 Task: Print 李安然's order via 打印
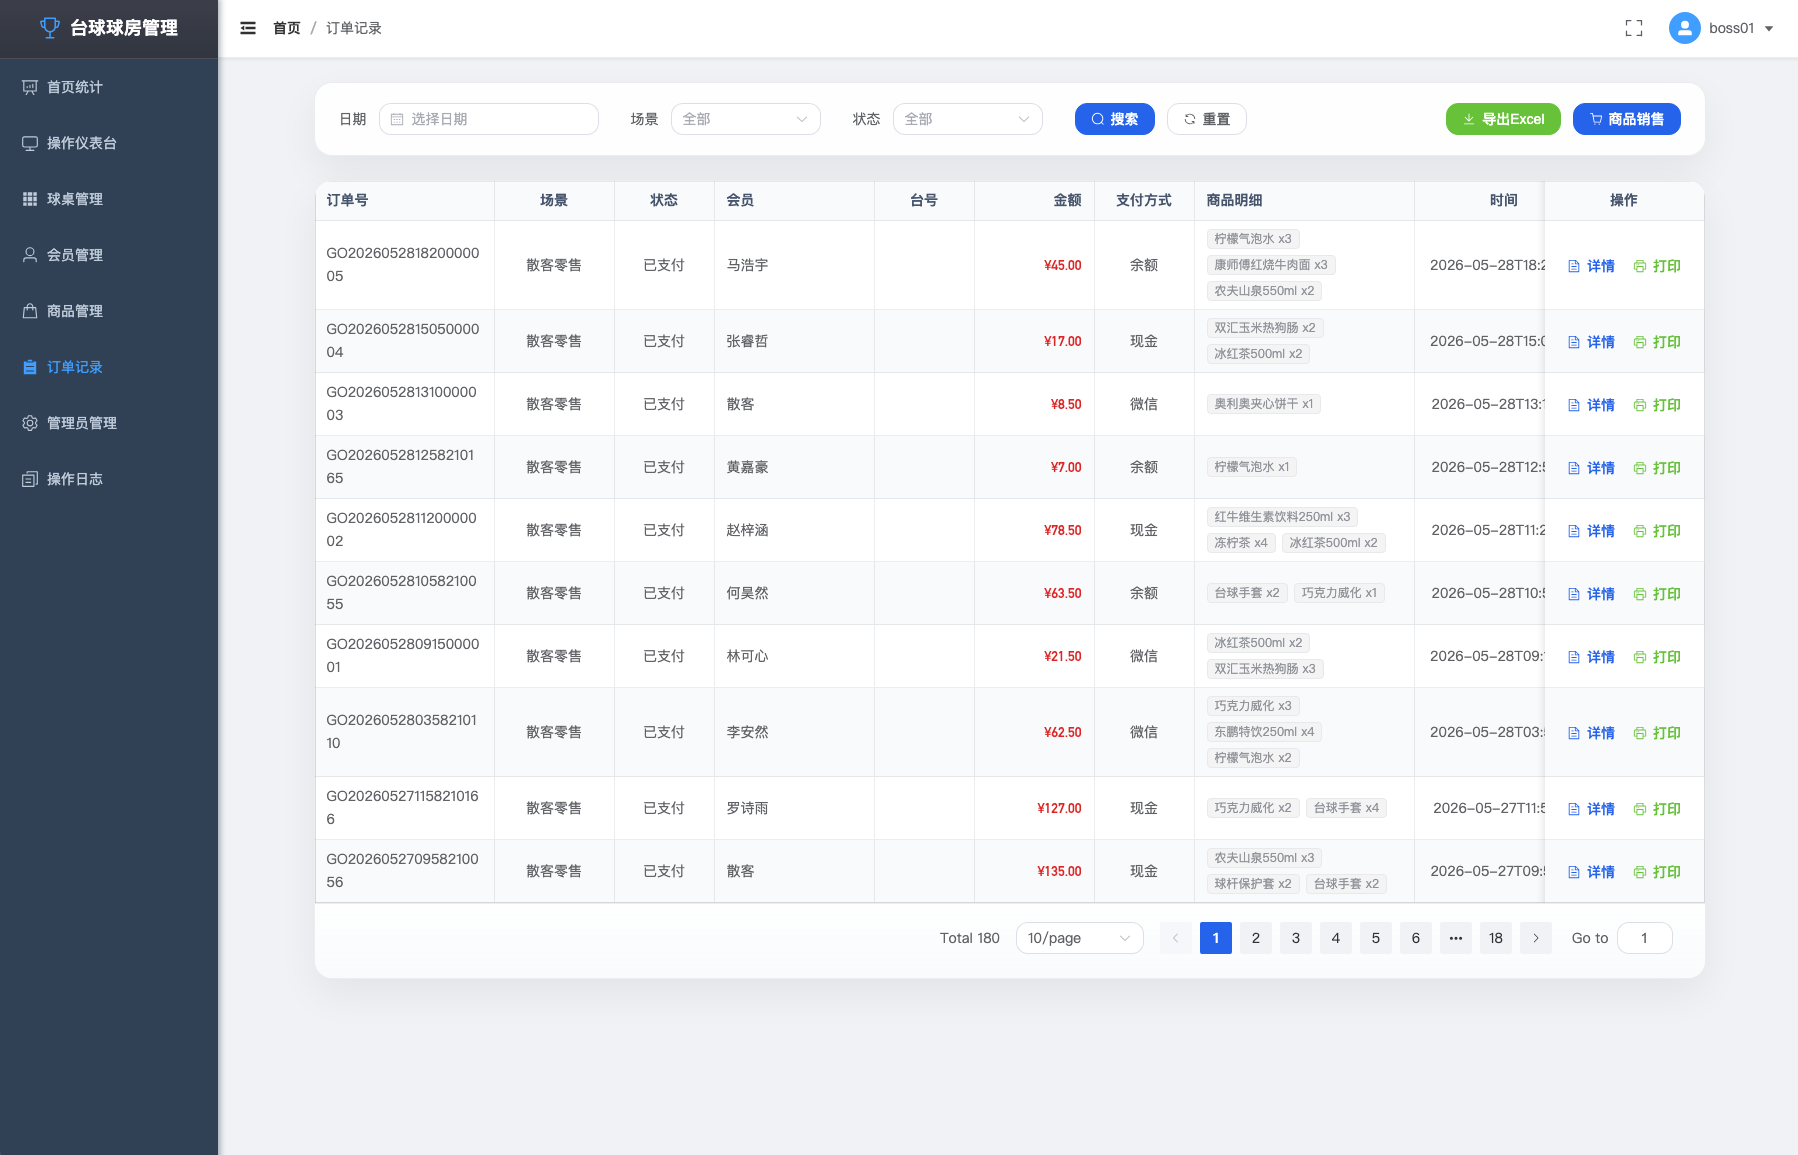(1657, 733)
